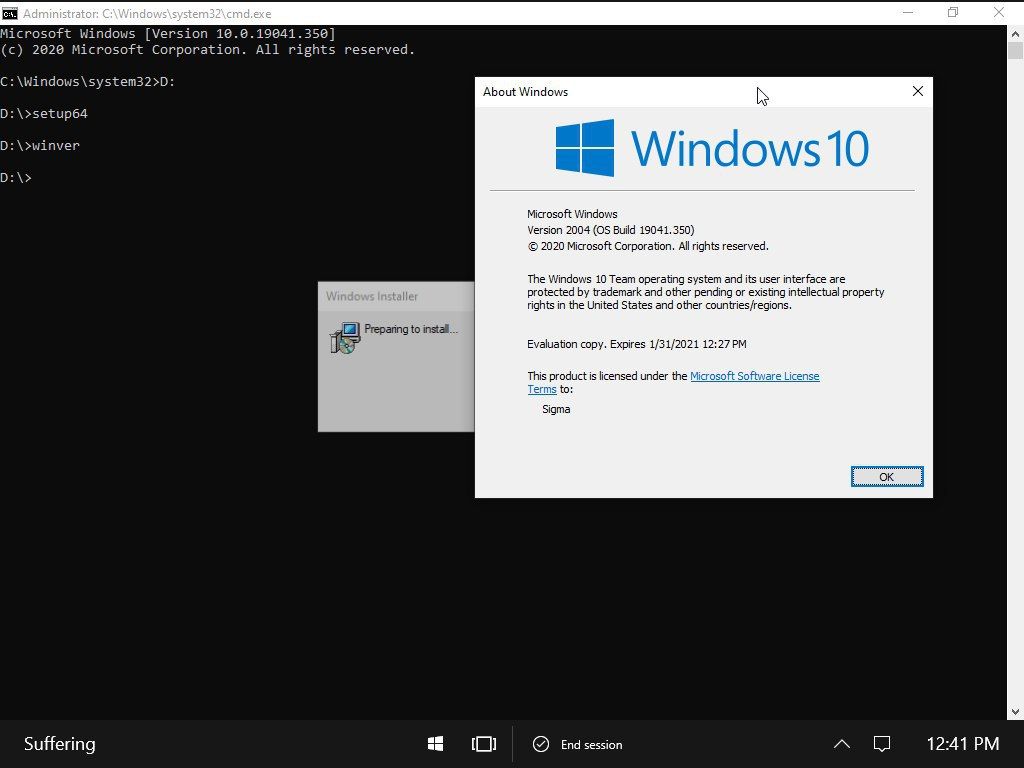Viewport: 1024px width, 768px height.
Task: Click the winver command line
Action: point(40,146)
